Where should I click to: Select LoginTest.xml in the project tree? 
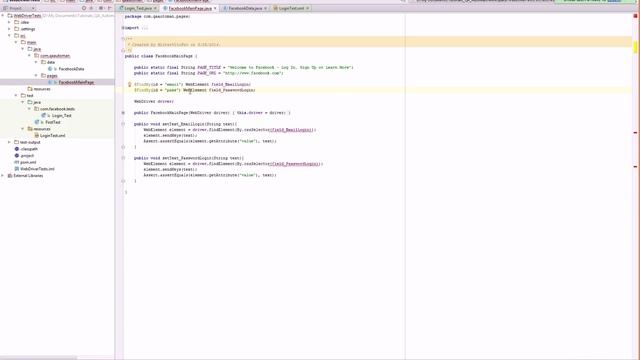[x=52, y=136]
